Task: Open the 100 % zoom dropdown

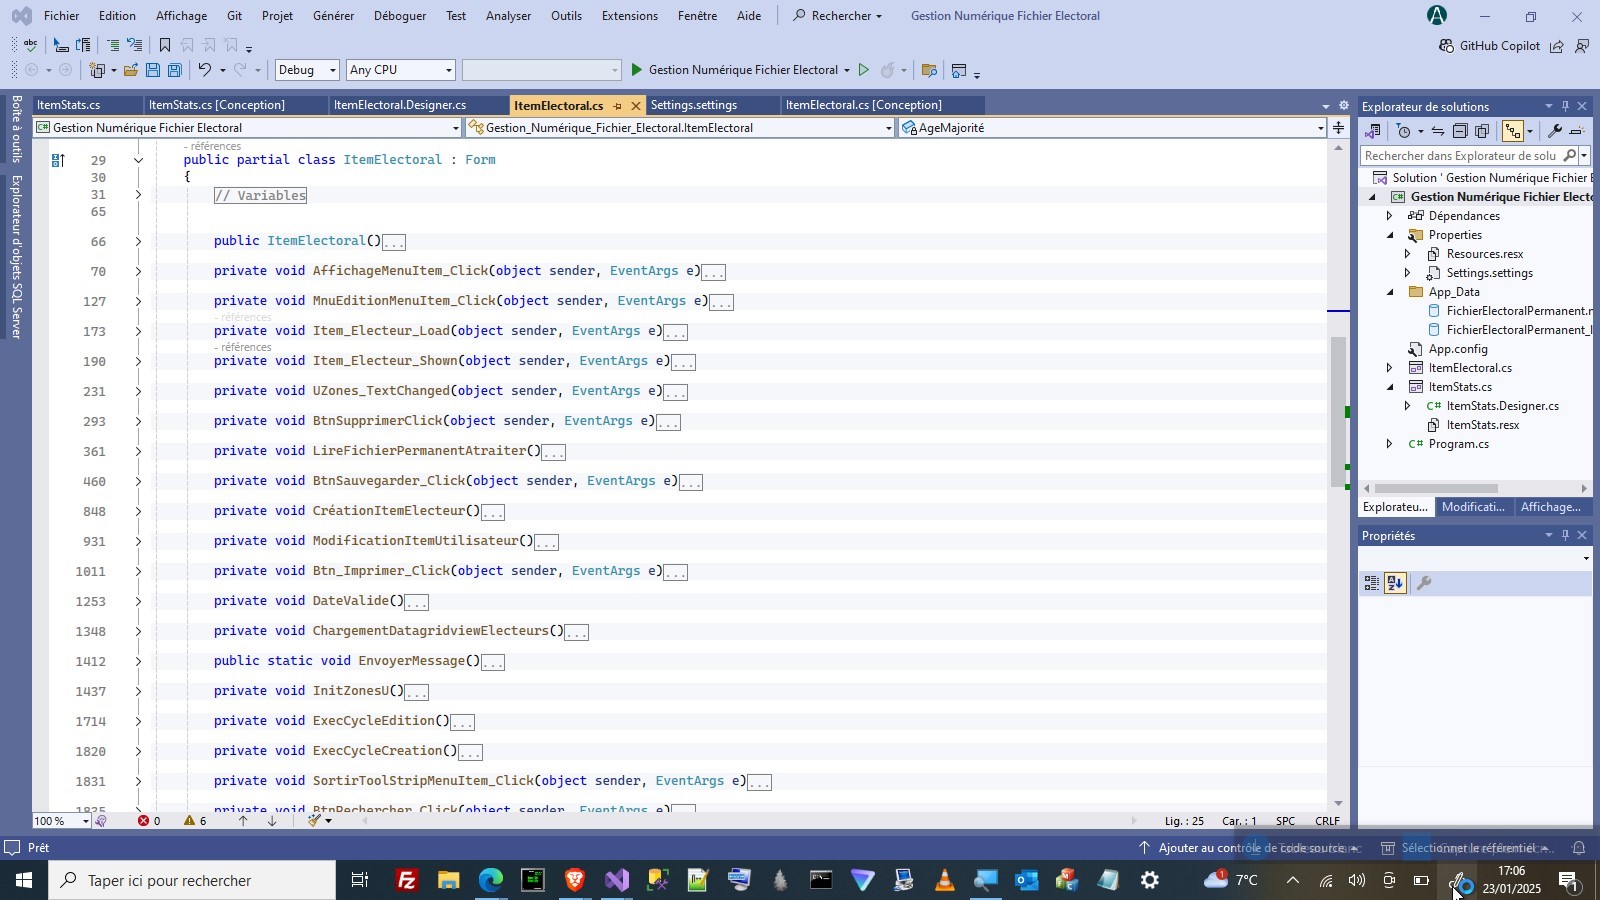Action: pos(61,821)
